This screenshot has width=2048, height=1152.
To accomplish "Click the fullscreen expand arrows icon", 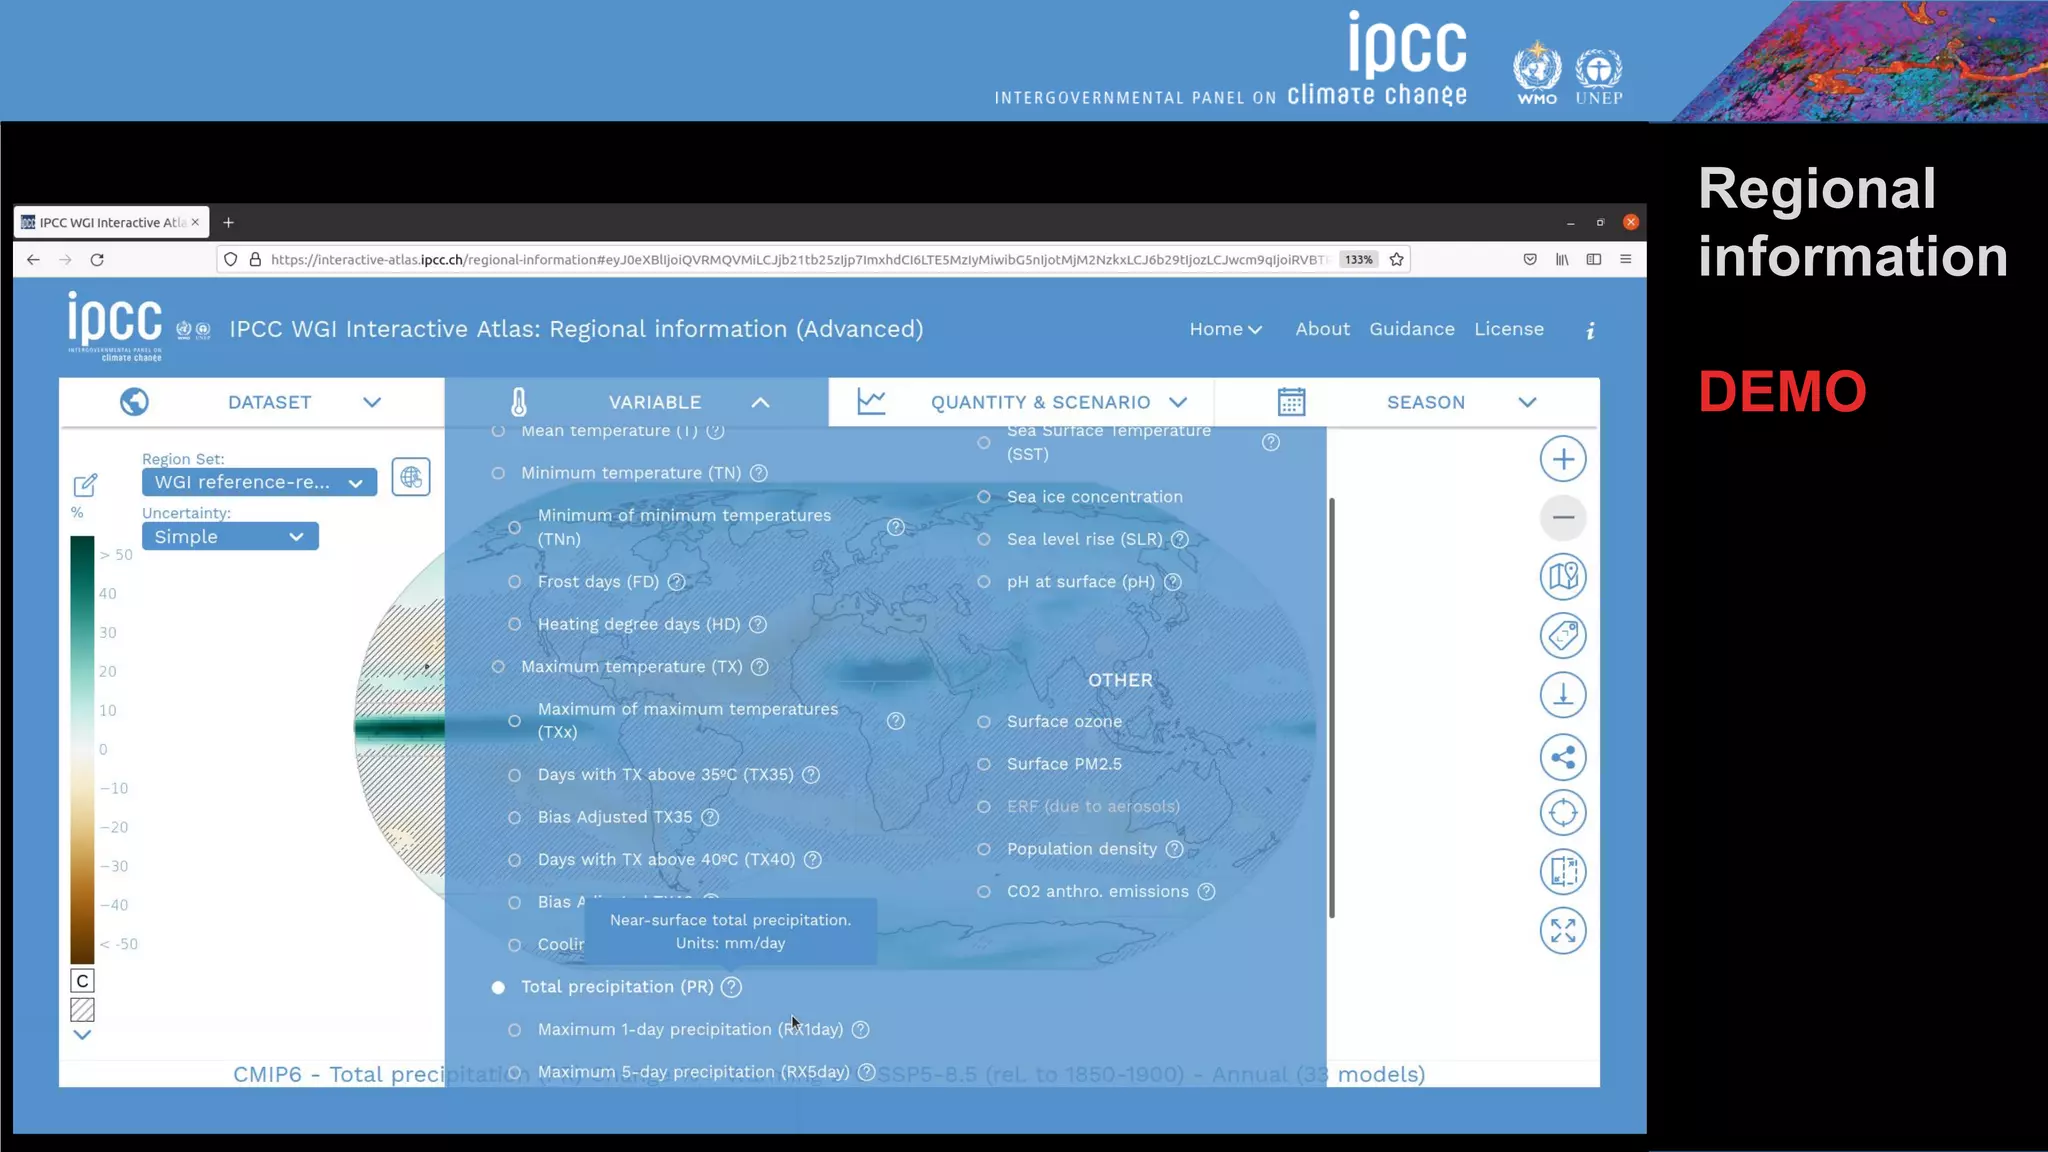I will coord(1563,931).
